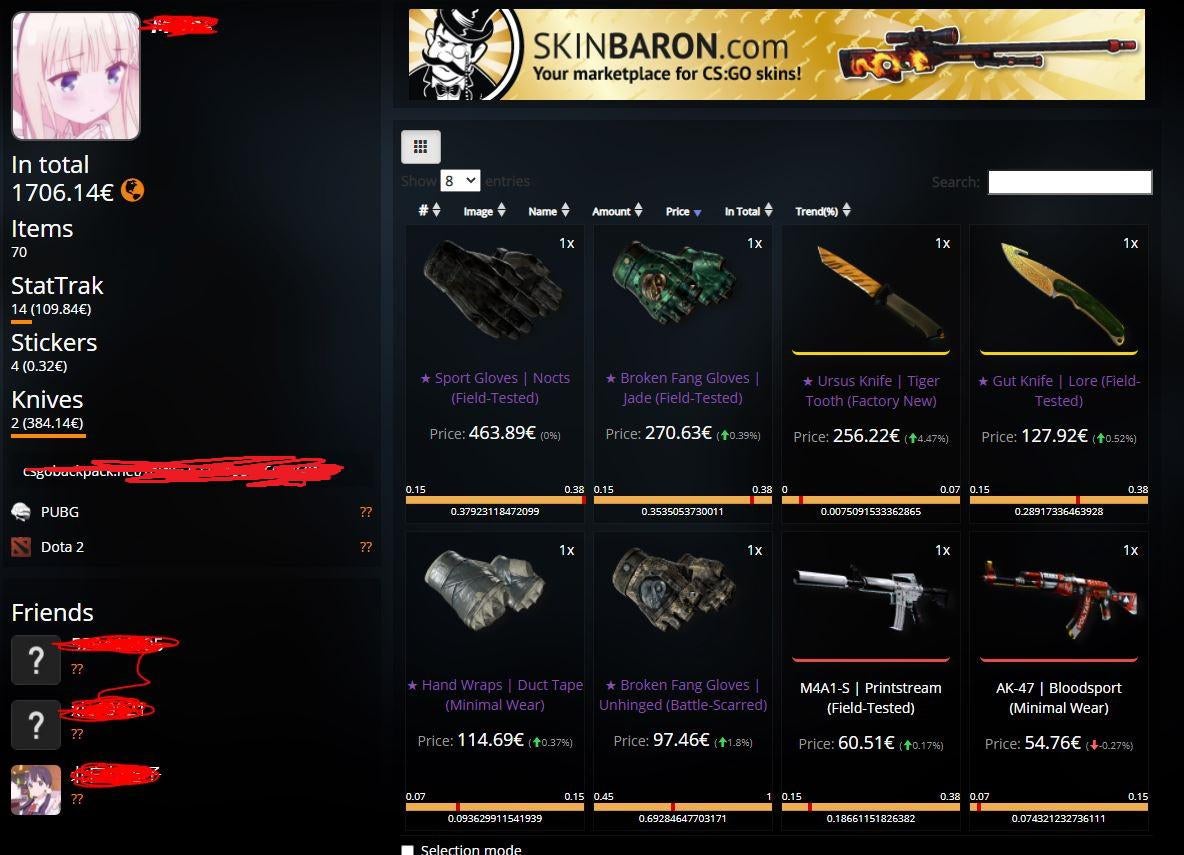The height and width of the screenshot is (855, 1184).
Task: Sort the table by Price
Action: pos(683,211)
